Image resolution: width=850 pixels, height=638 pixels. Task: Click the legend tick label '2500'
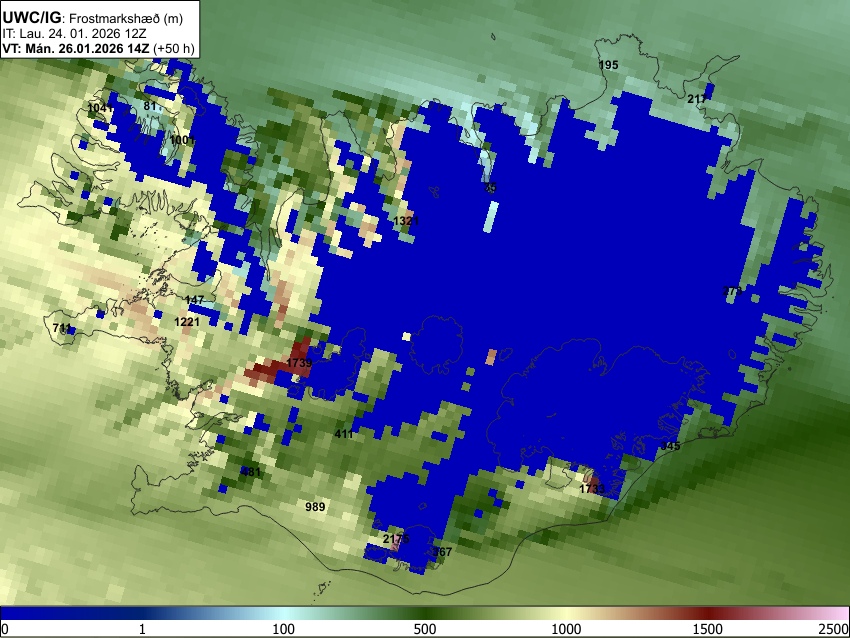pos(834,629)
